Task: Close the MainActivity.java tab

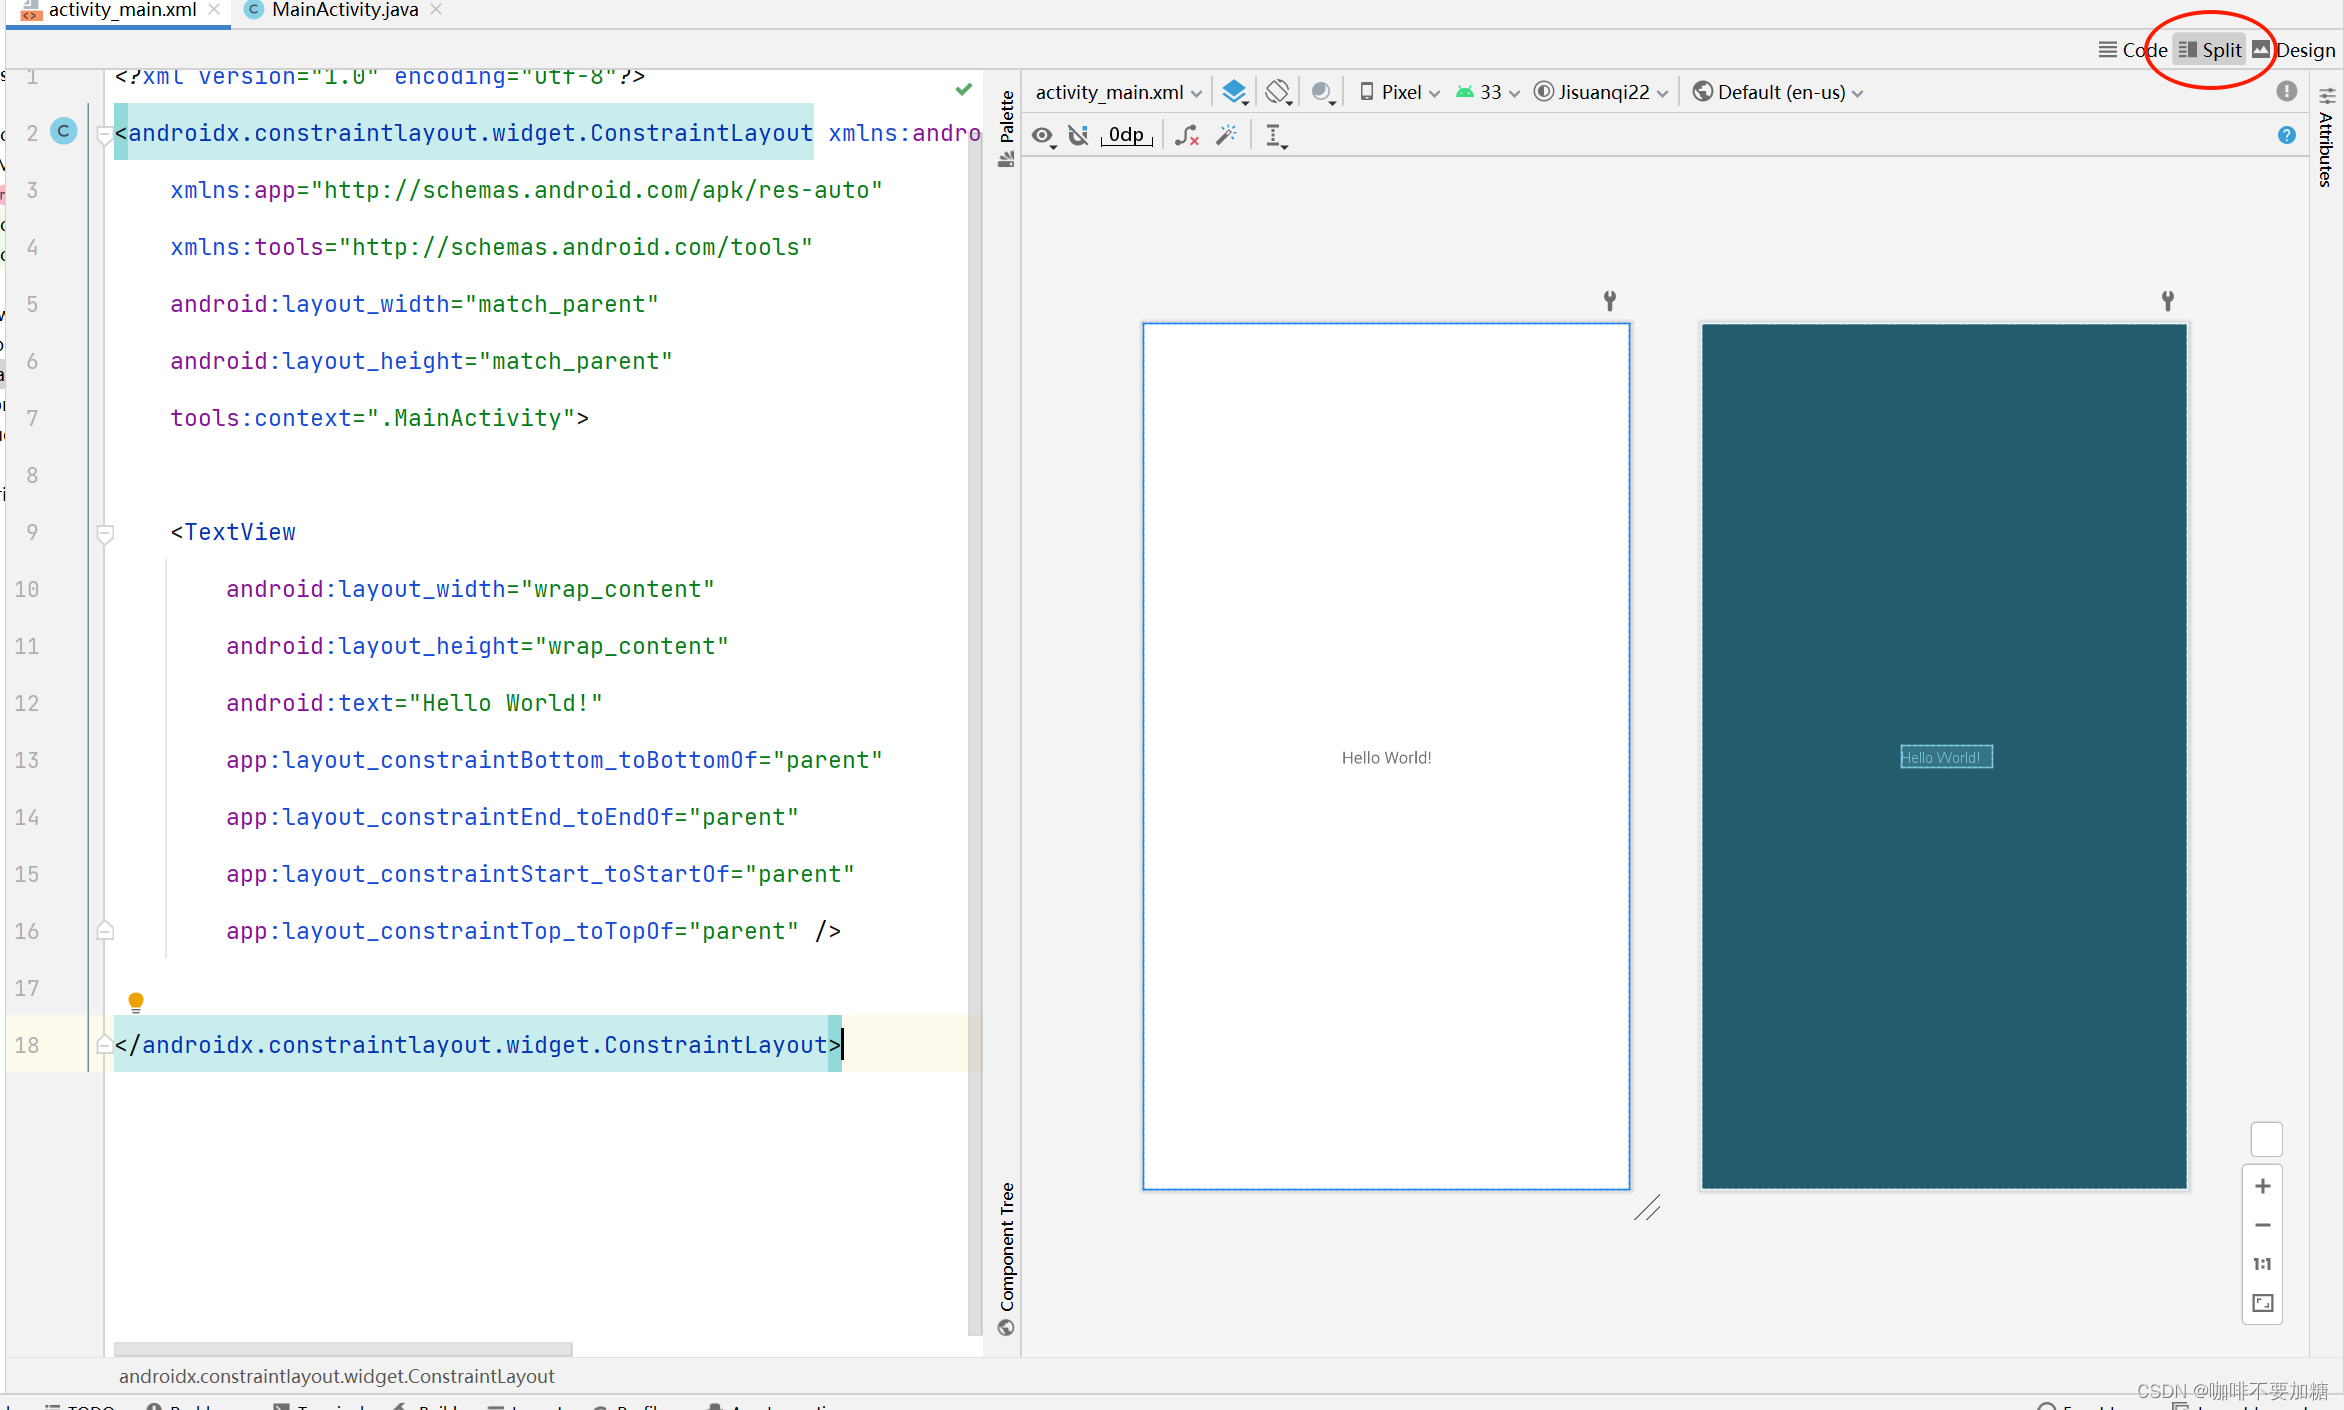Action: pos(436,10)
